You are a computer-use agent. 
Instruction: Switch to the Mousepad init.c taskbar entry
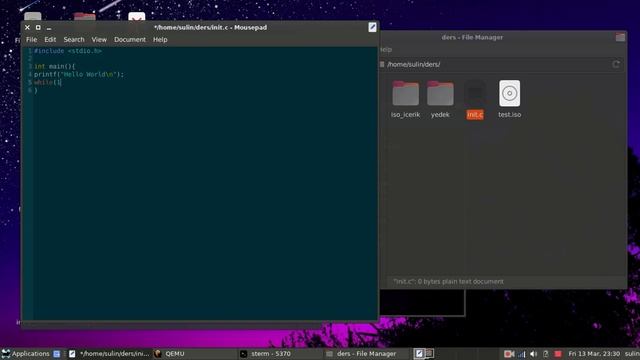pos(109,353)
